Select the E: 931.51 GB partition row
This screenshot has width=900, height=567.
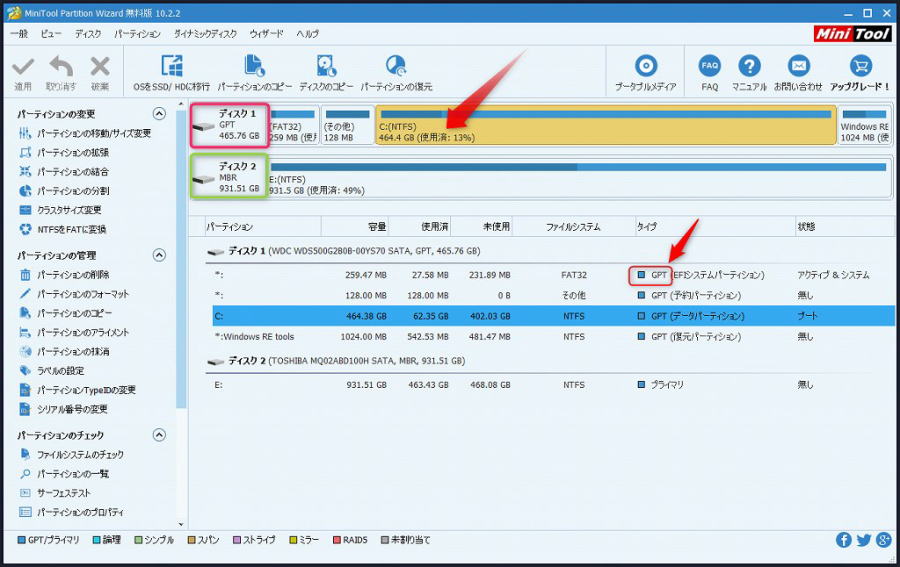click(x=551, y=385)
